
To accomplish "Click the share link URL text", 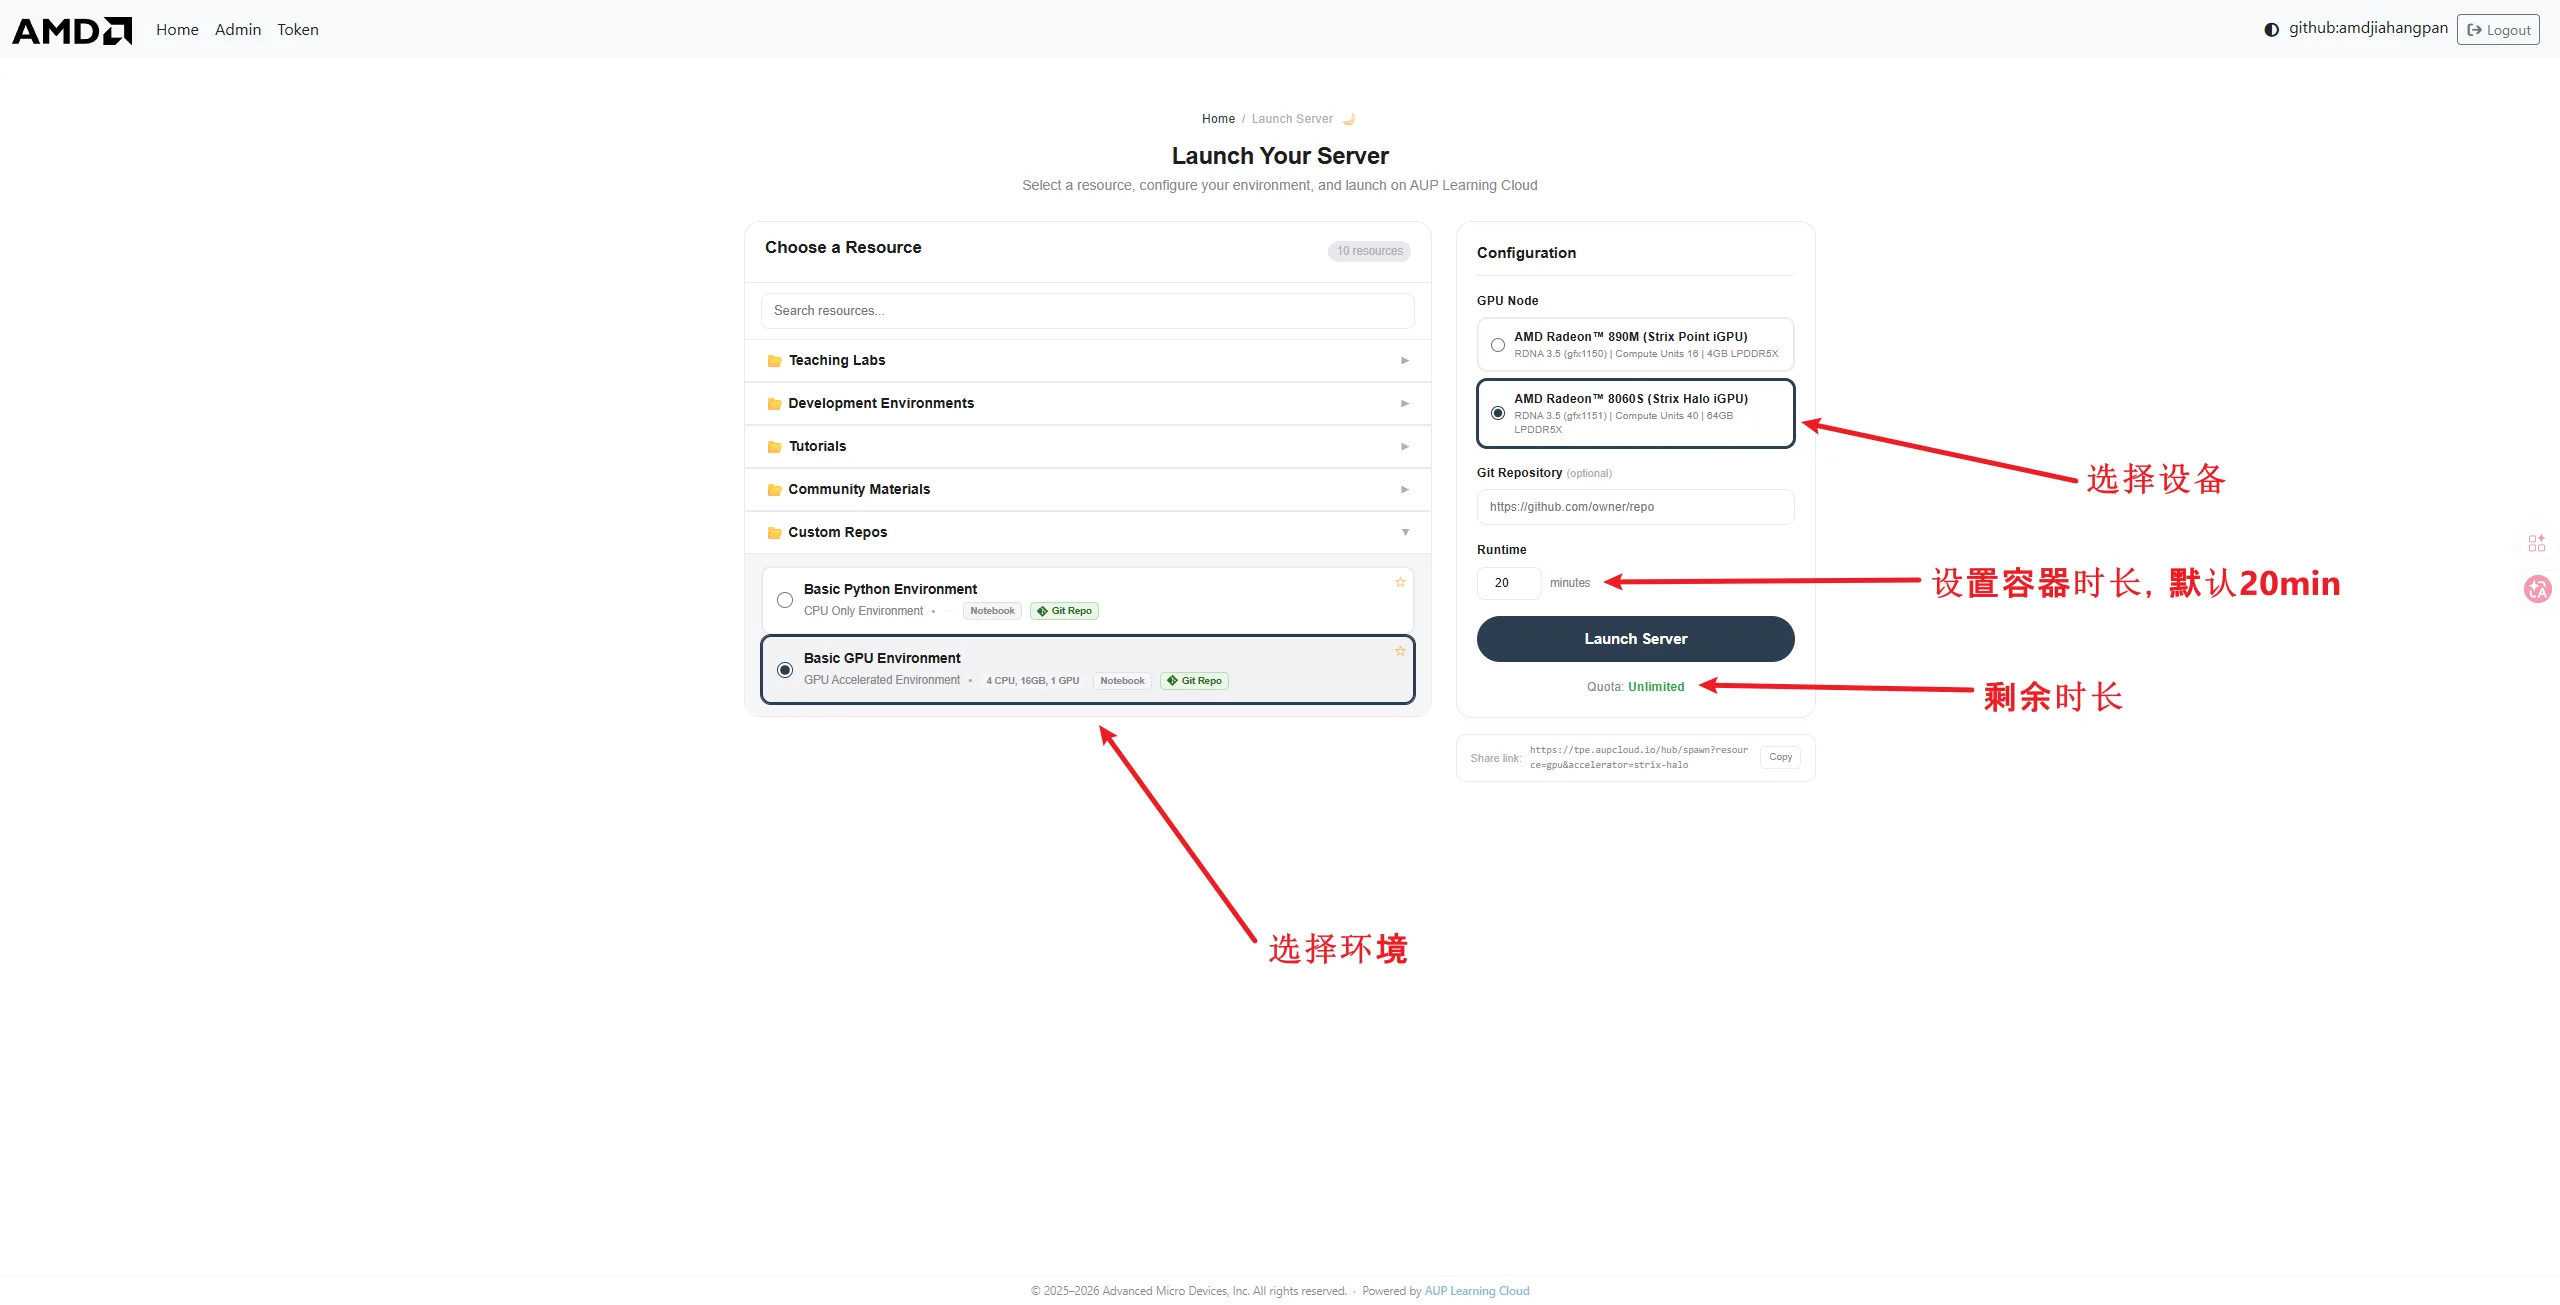I will click(x=1639, y=758).
